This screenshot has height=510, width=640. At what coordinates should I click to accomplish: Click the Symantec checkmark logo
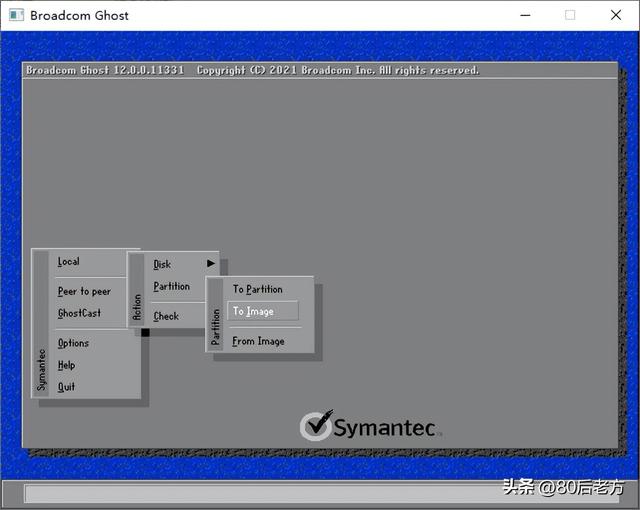click(x=316, y=426)
